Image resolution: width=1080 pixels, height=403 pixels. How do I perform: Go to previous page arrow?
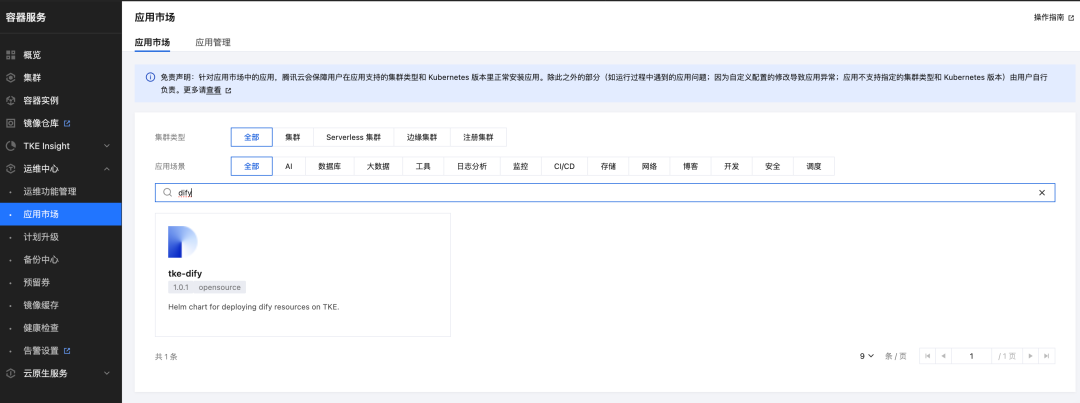(943, 356)
